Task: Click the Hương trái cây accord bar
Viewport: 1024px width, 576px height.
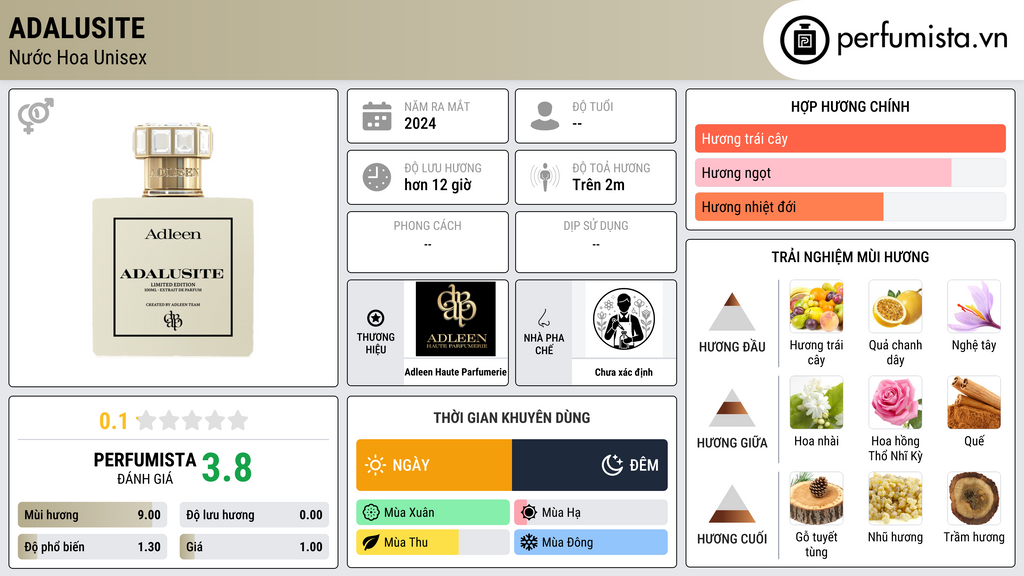Action: 850,138
